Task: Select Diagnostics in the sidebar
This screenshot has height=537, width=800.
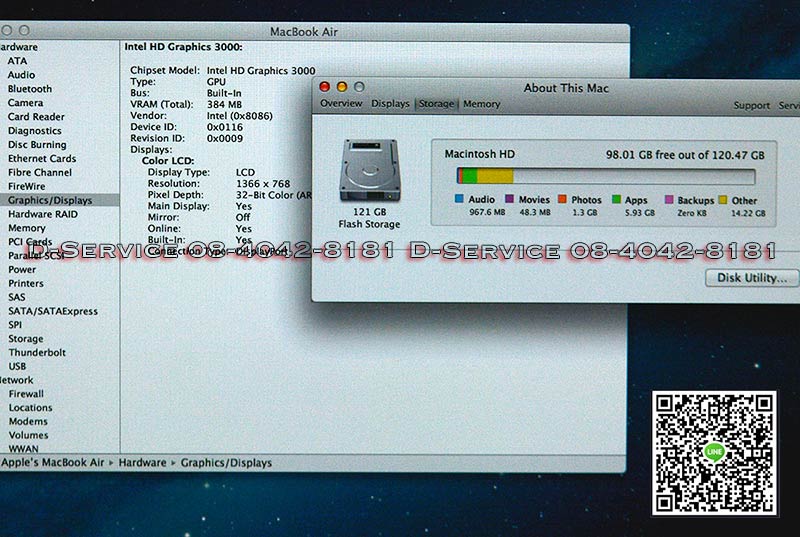Action: [x=34, y=131]
